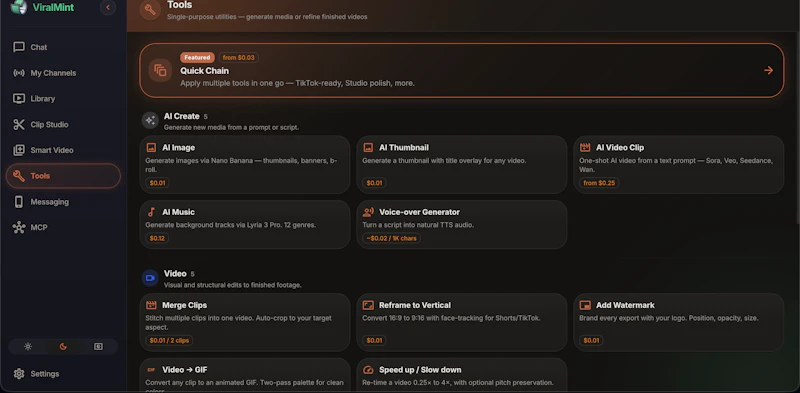
Task: Select the third theme mode icon
Action: coord(98,347)
